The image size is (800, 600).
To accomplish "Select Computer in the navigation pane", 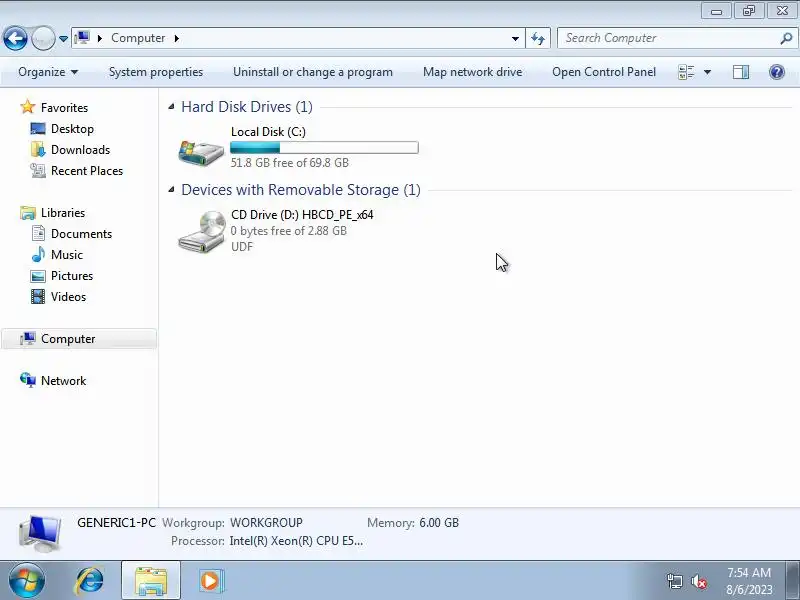I will point(79,339).
